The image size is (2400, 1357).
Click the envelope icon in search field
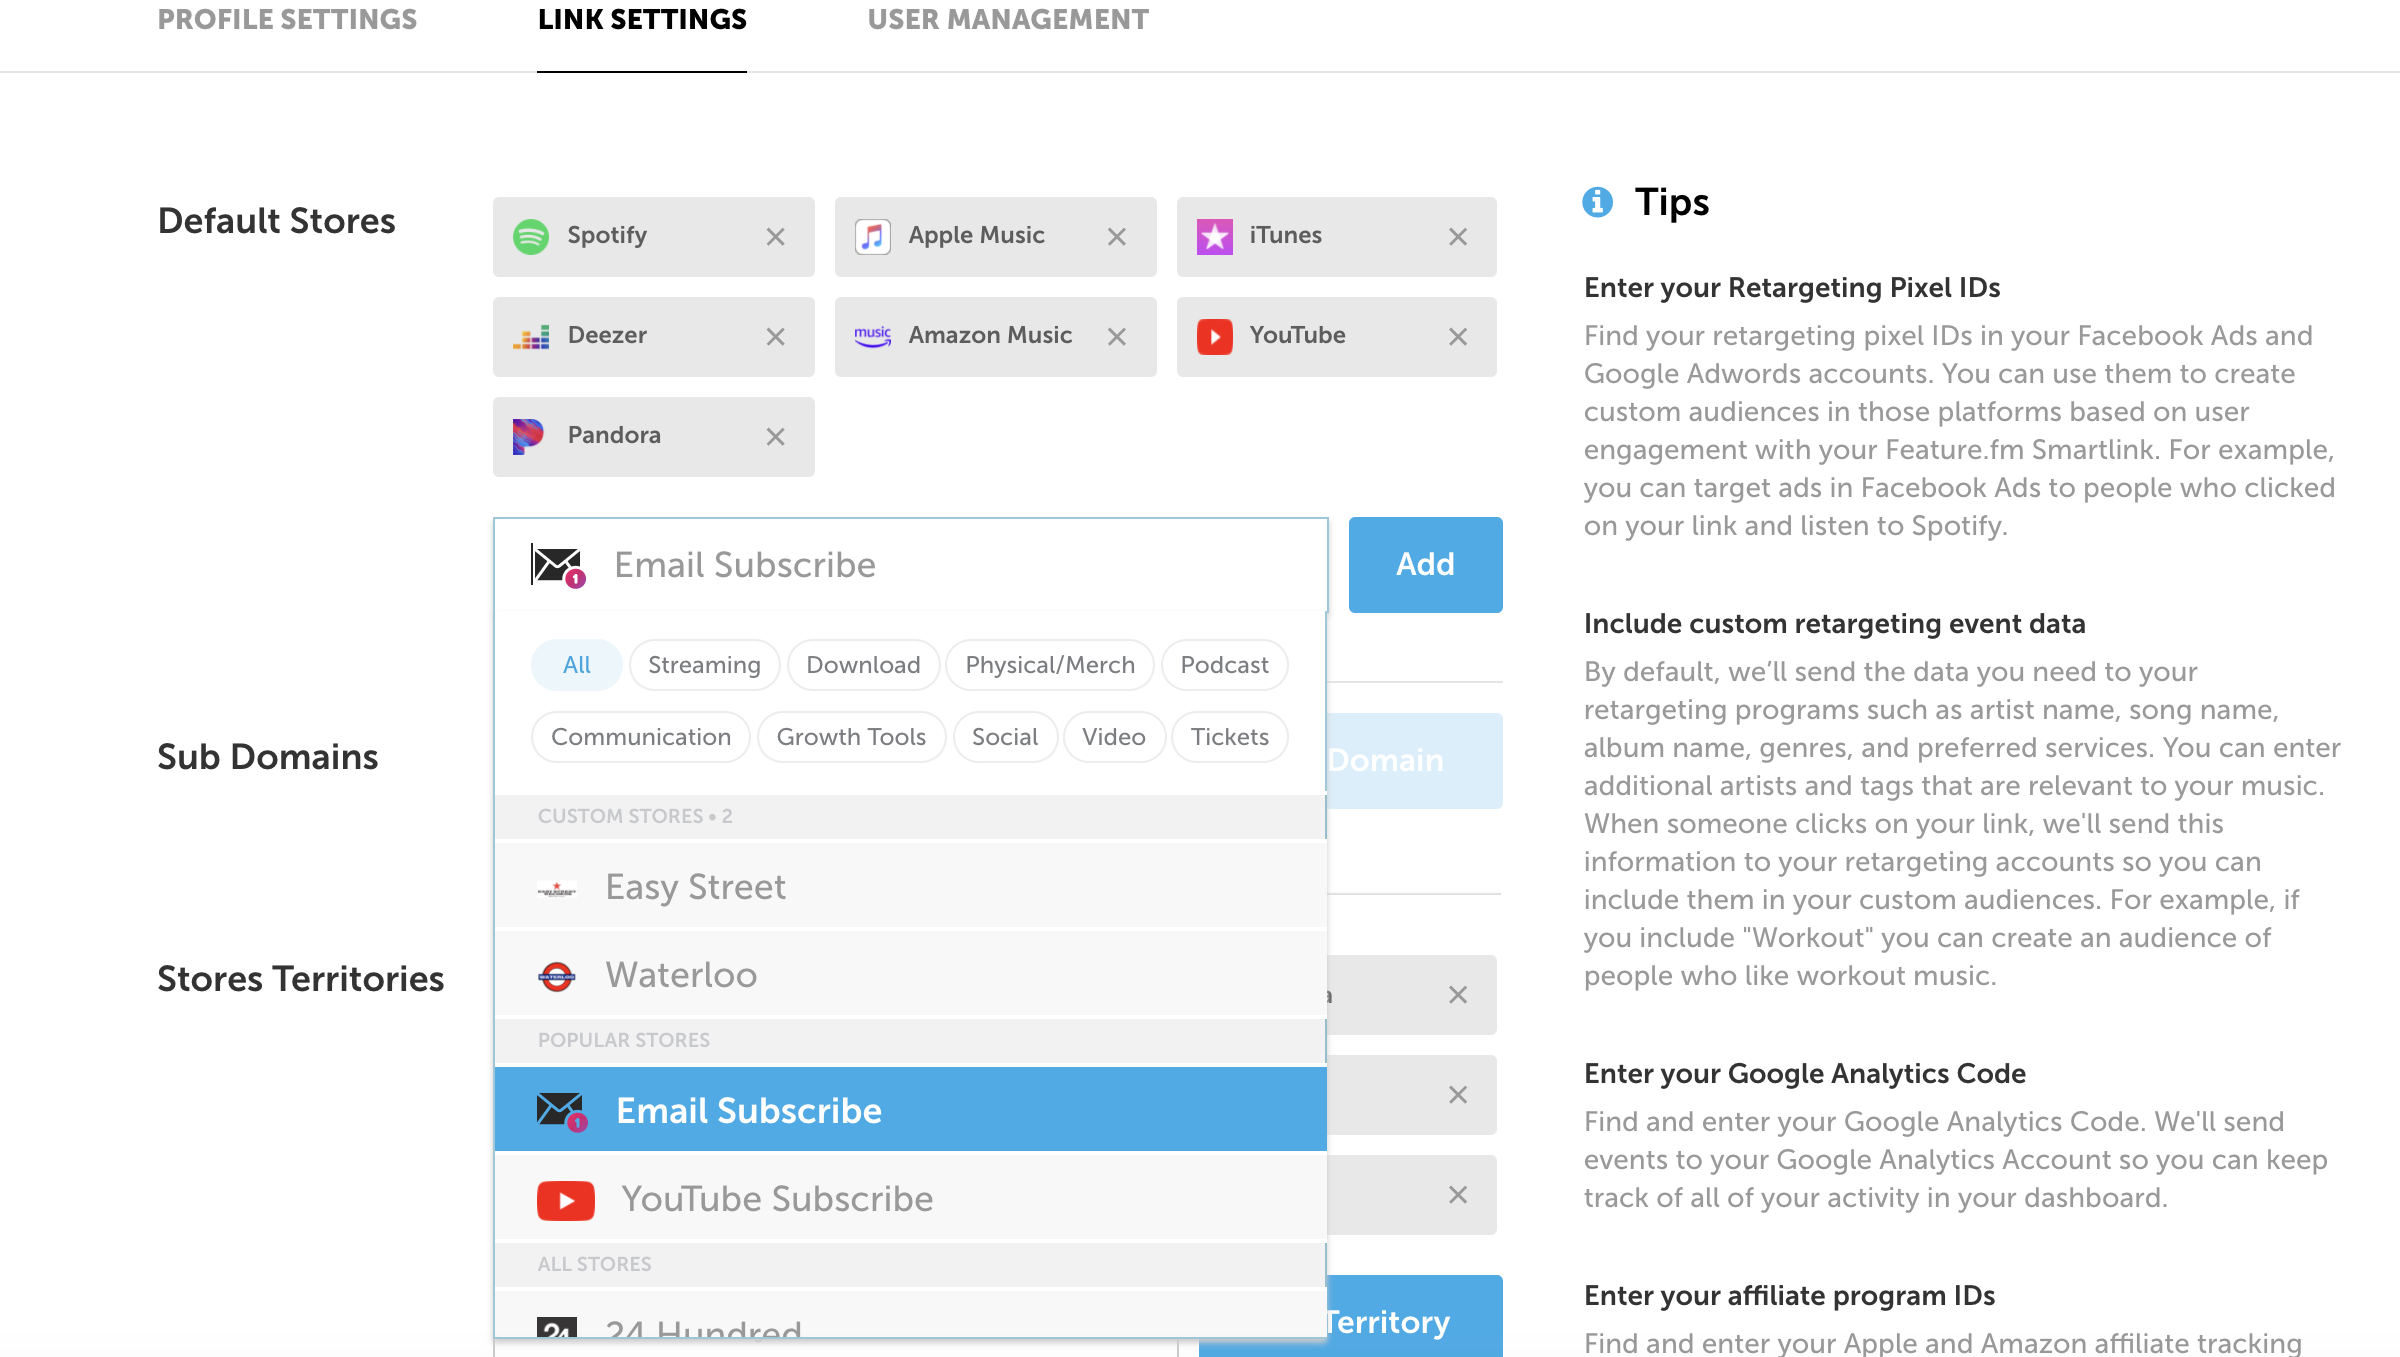[559, 566]
